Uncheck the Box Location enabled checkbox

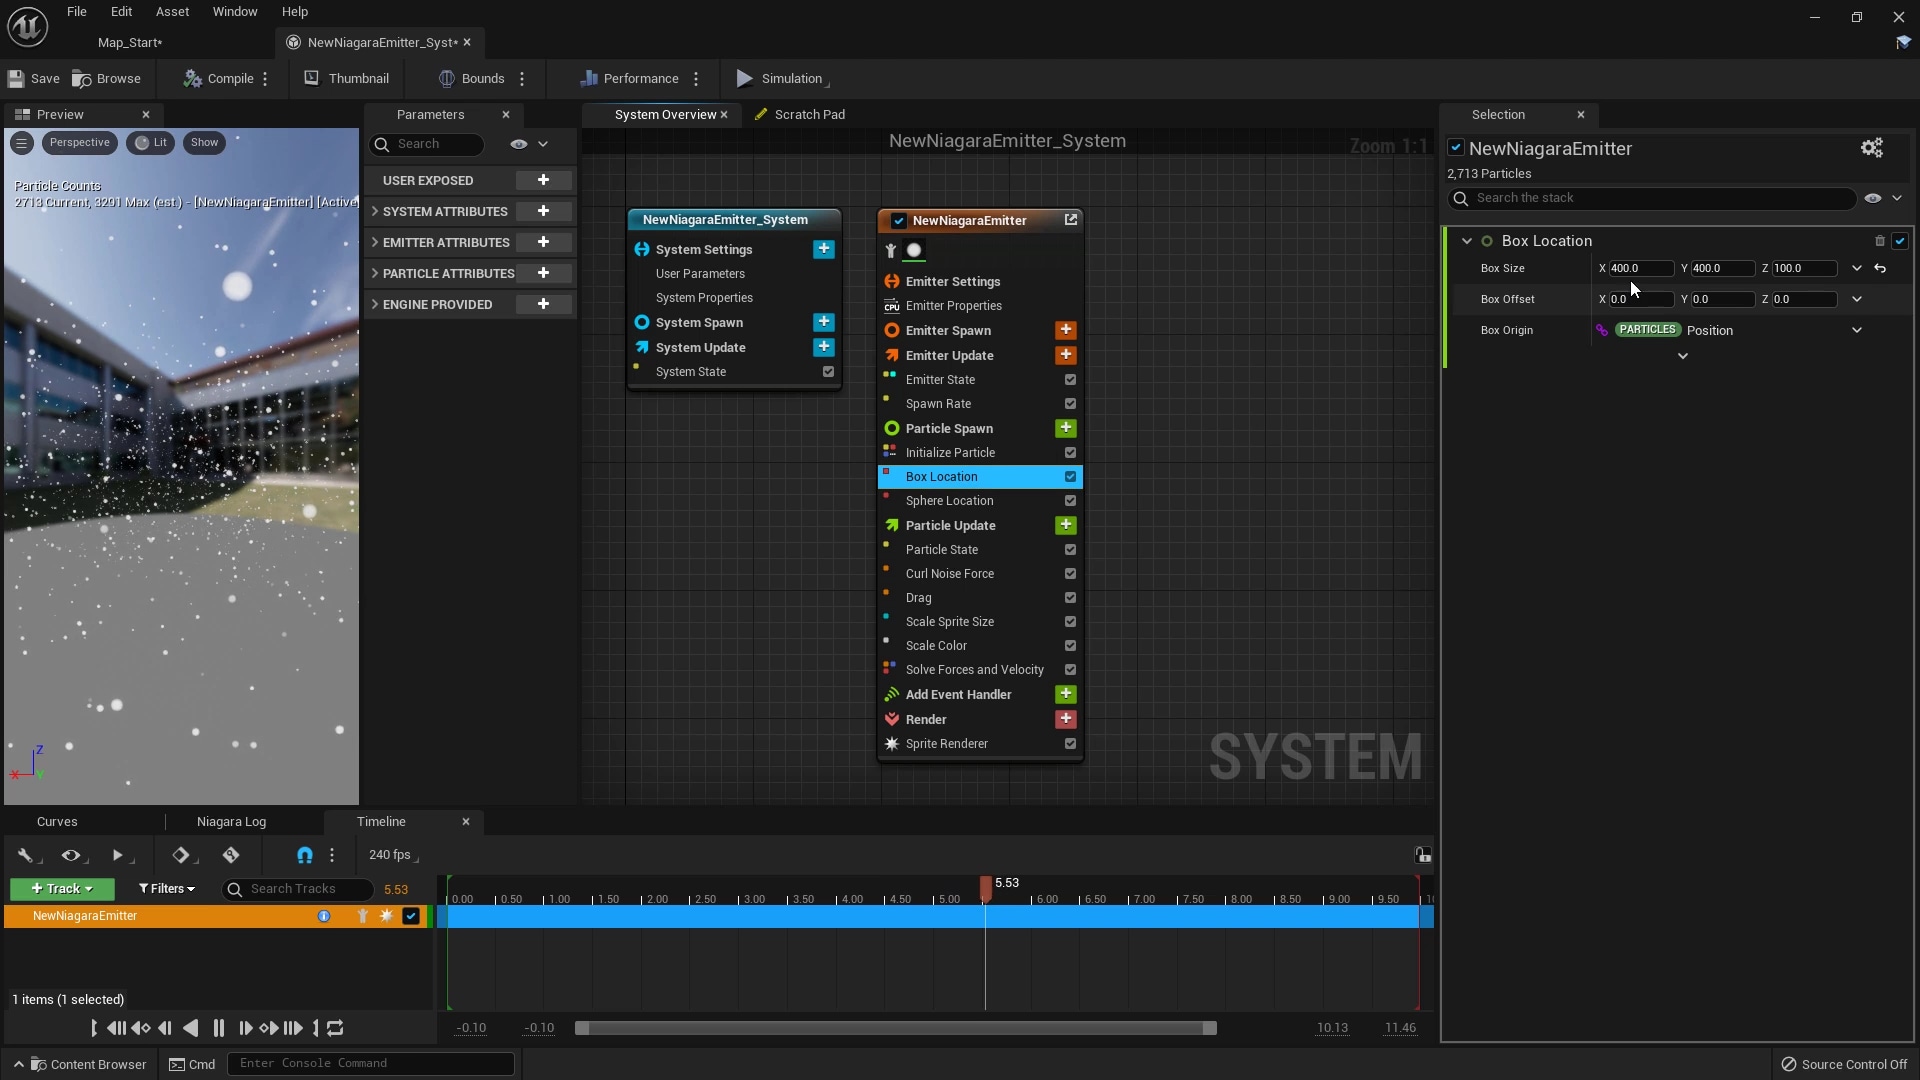[x=1901, y=241]
